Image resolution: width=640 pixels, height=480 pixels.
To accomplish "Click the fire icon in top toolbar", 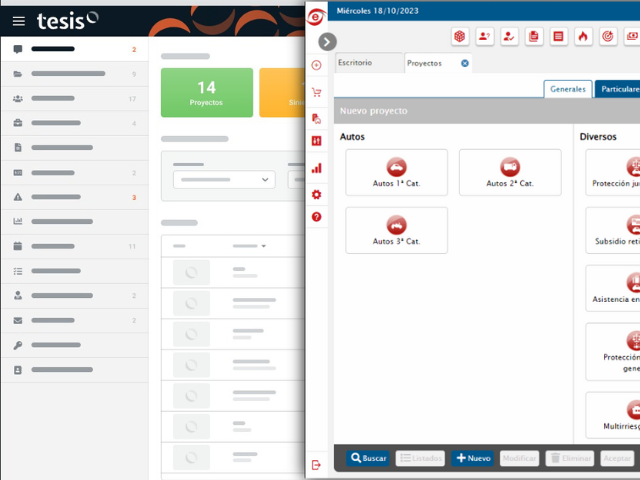I will (x=583, y=36).
